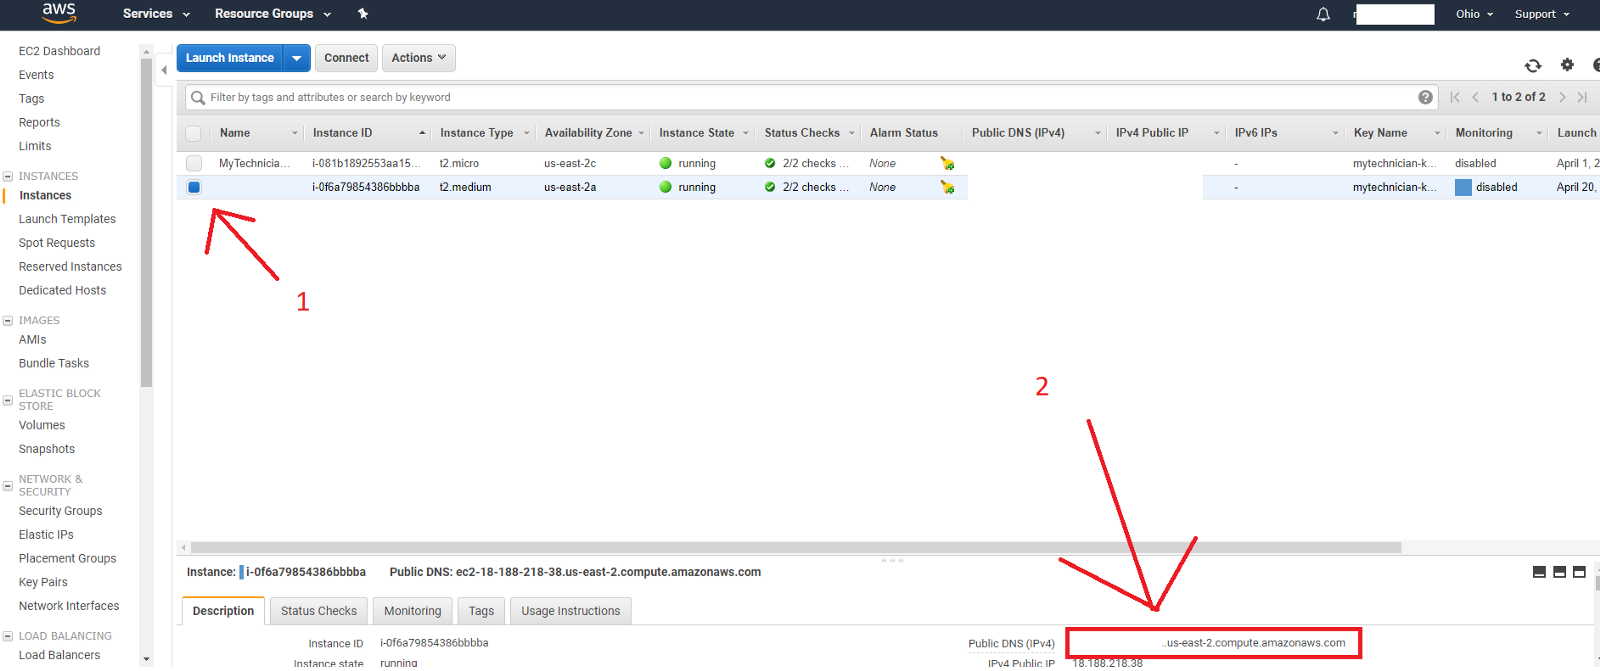Image resolution: width=1600 pixels, height=671 pixels.
Task: Click the Connect button
Action: click(346, 58)
